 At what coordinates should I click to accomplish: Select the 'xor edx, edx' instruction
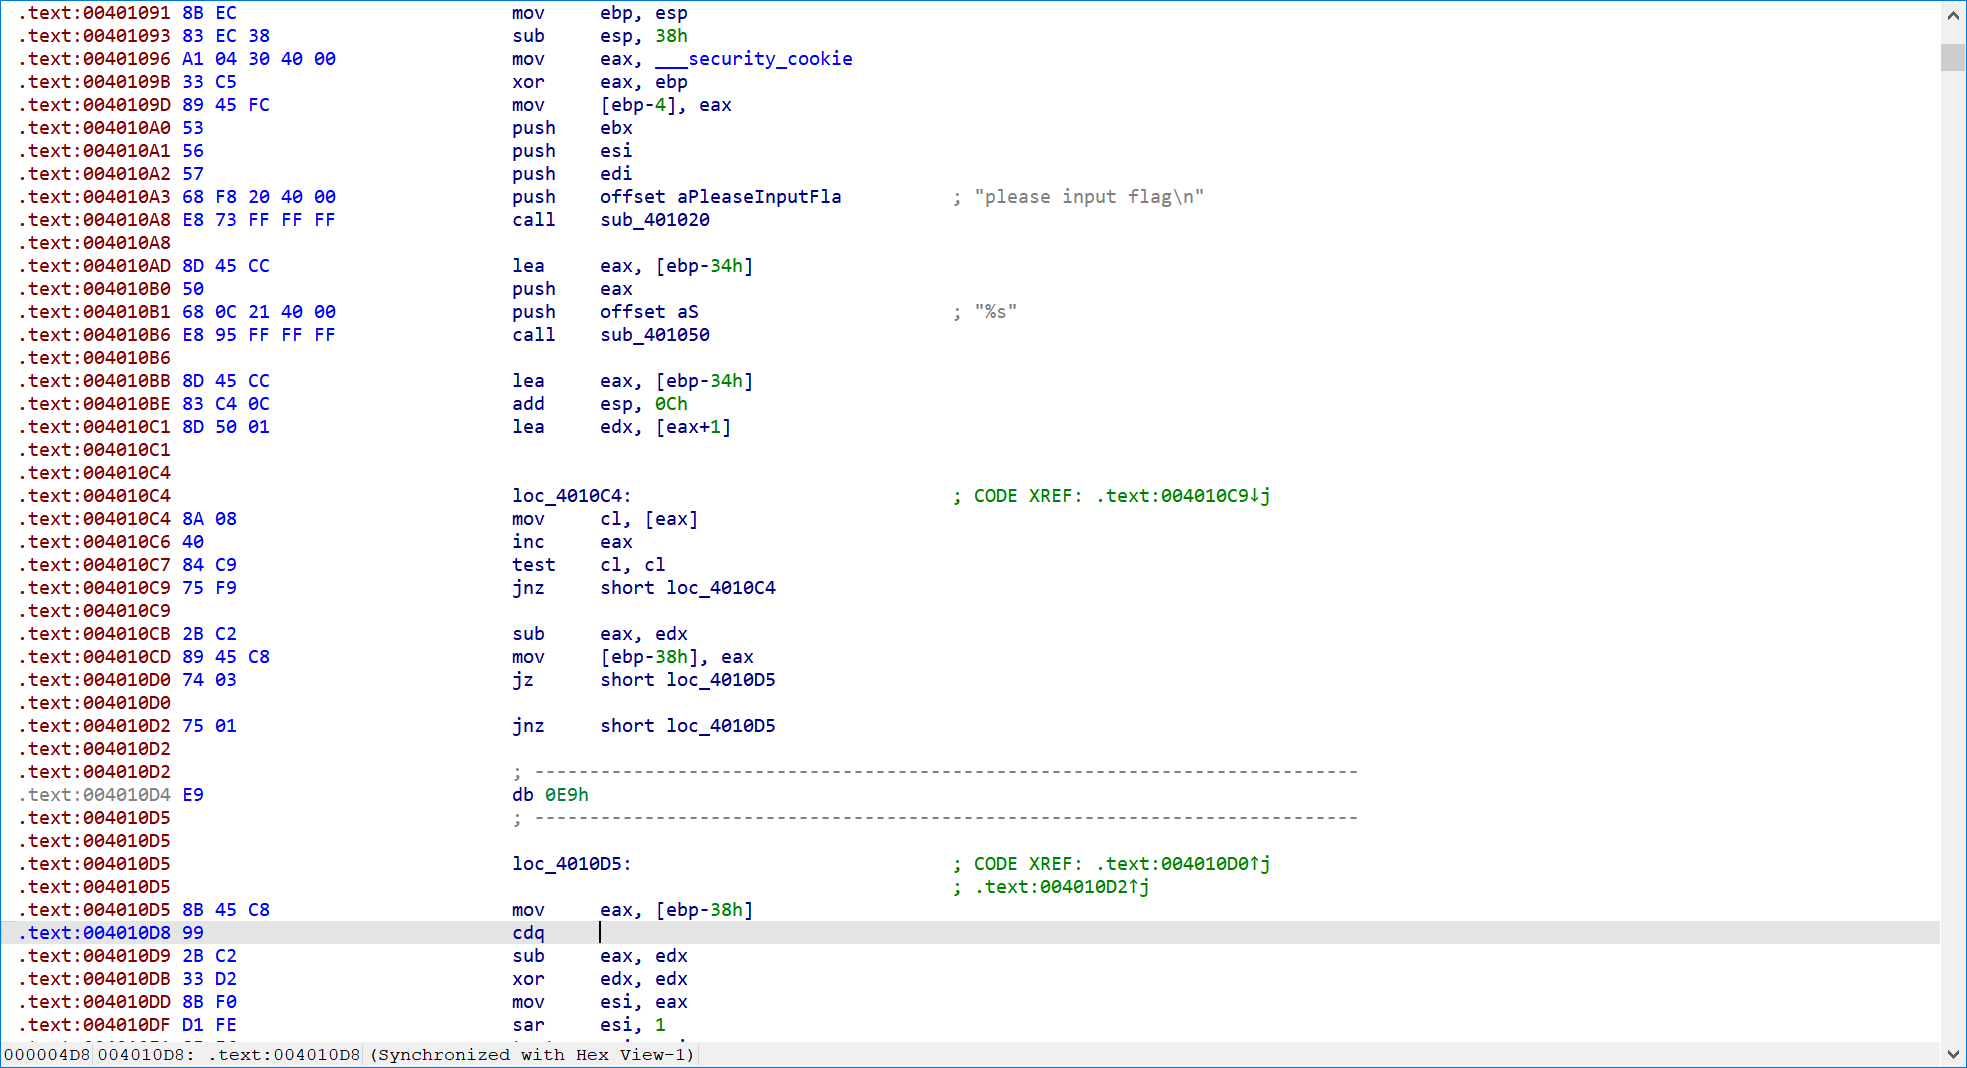[600, 979]
